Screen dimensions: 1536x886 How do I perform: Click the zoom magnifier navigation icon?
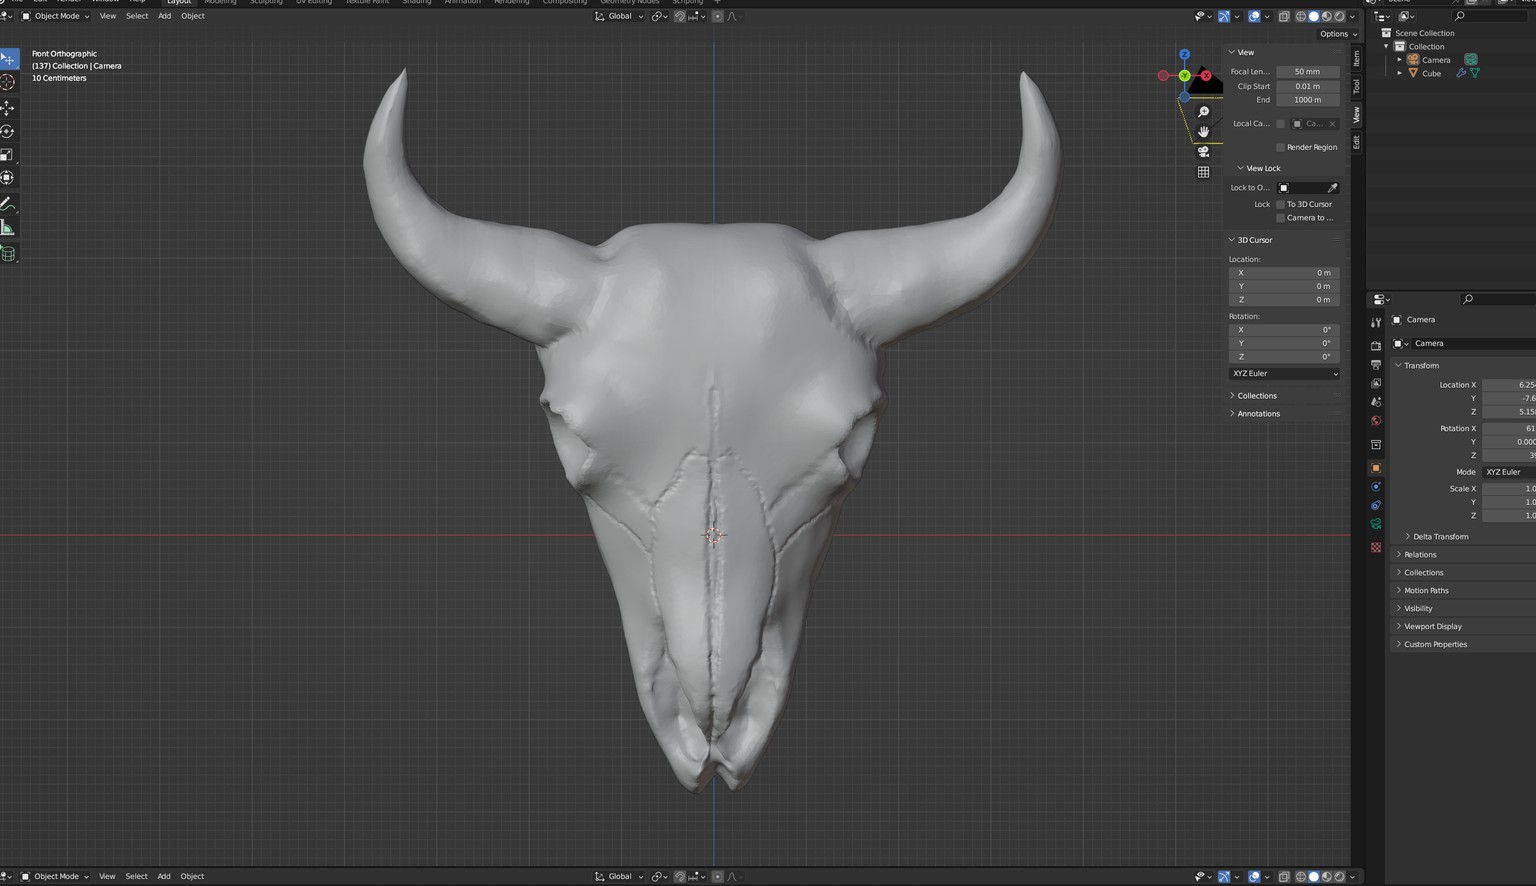point(1203,112)
